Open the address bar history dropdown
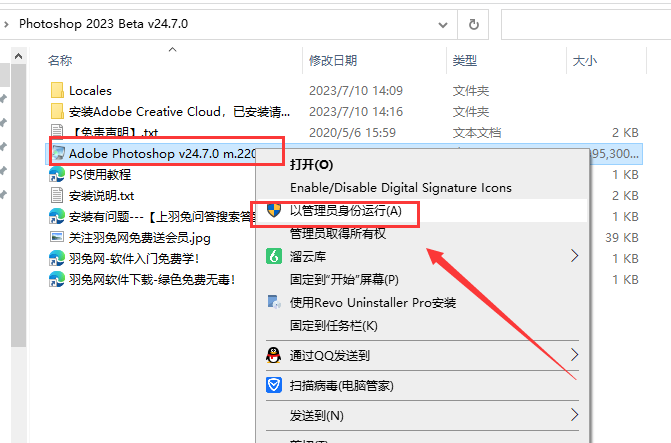671x443 pixels. pyautogui.click(x=443, y=25)
